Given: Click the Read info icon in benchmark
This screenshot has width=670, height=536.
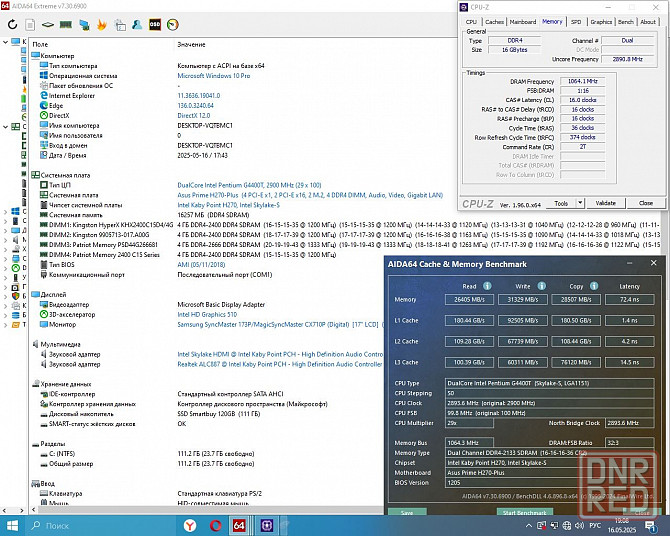Looking at the screenshot, I should 487,286.
